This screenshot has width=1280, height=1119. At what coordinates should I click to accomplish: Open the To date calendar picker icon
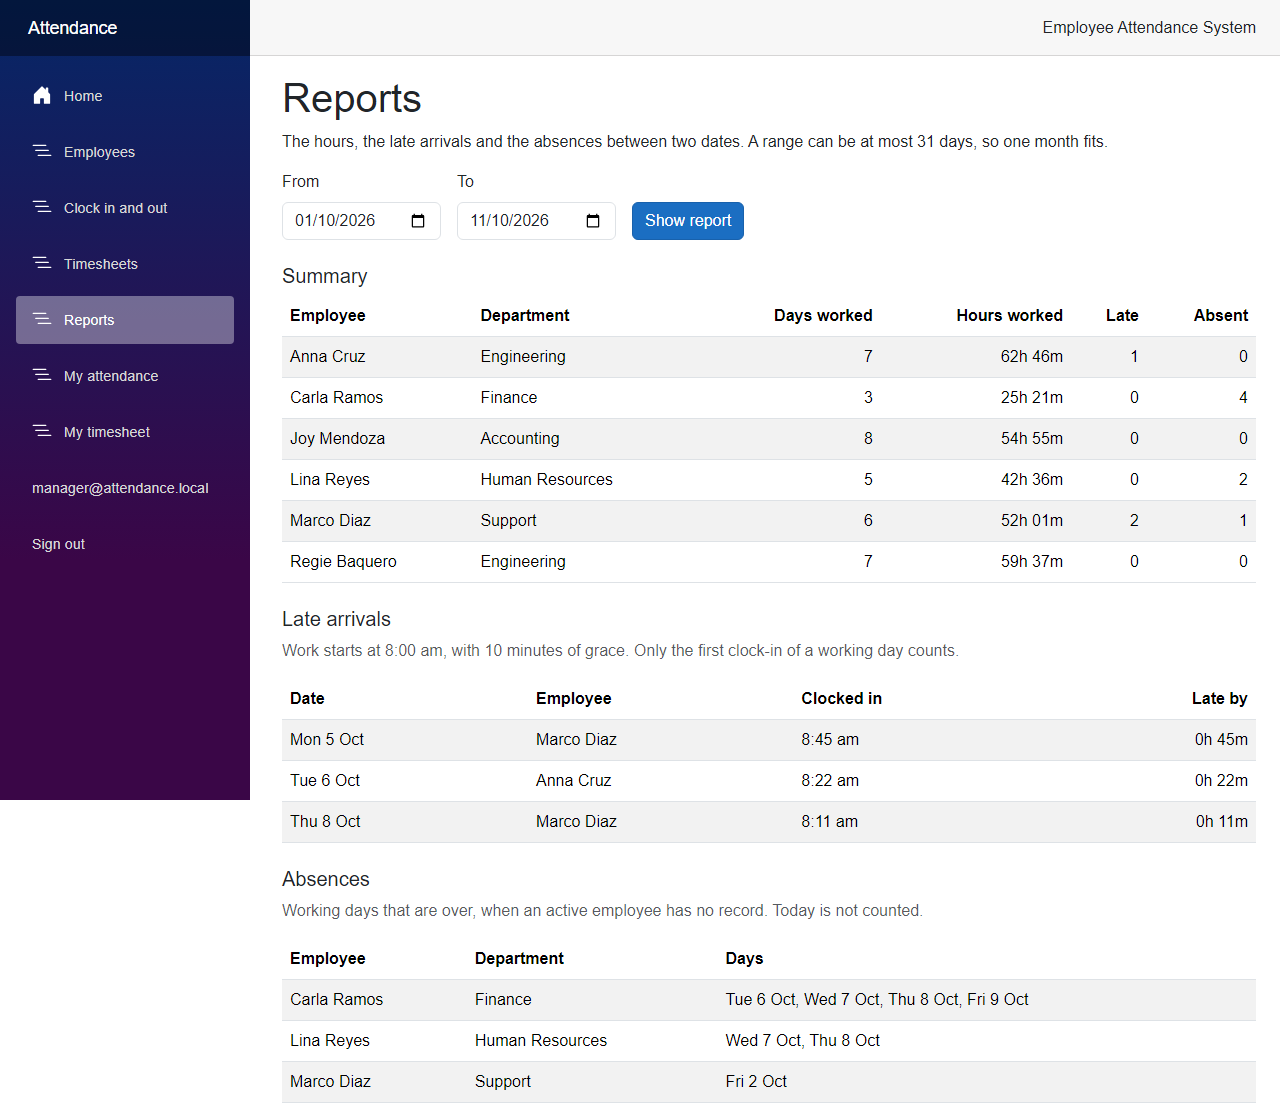[x=593, y=221]
